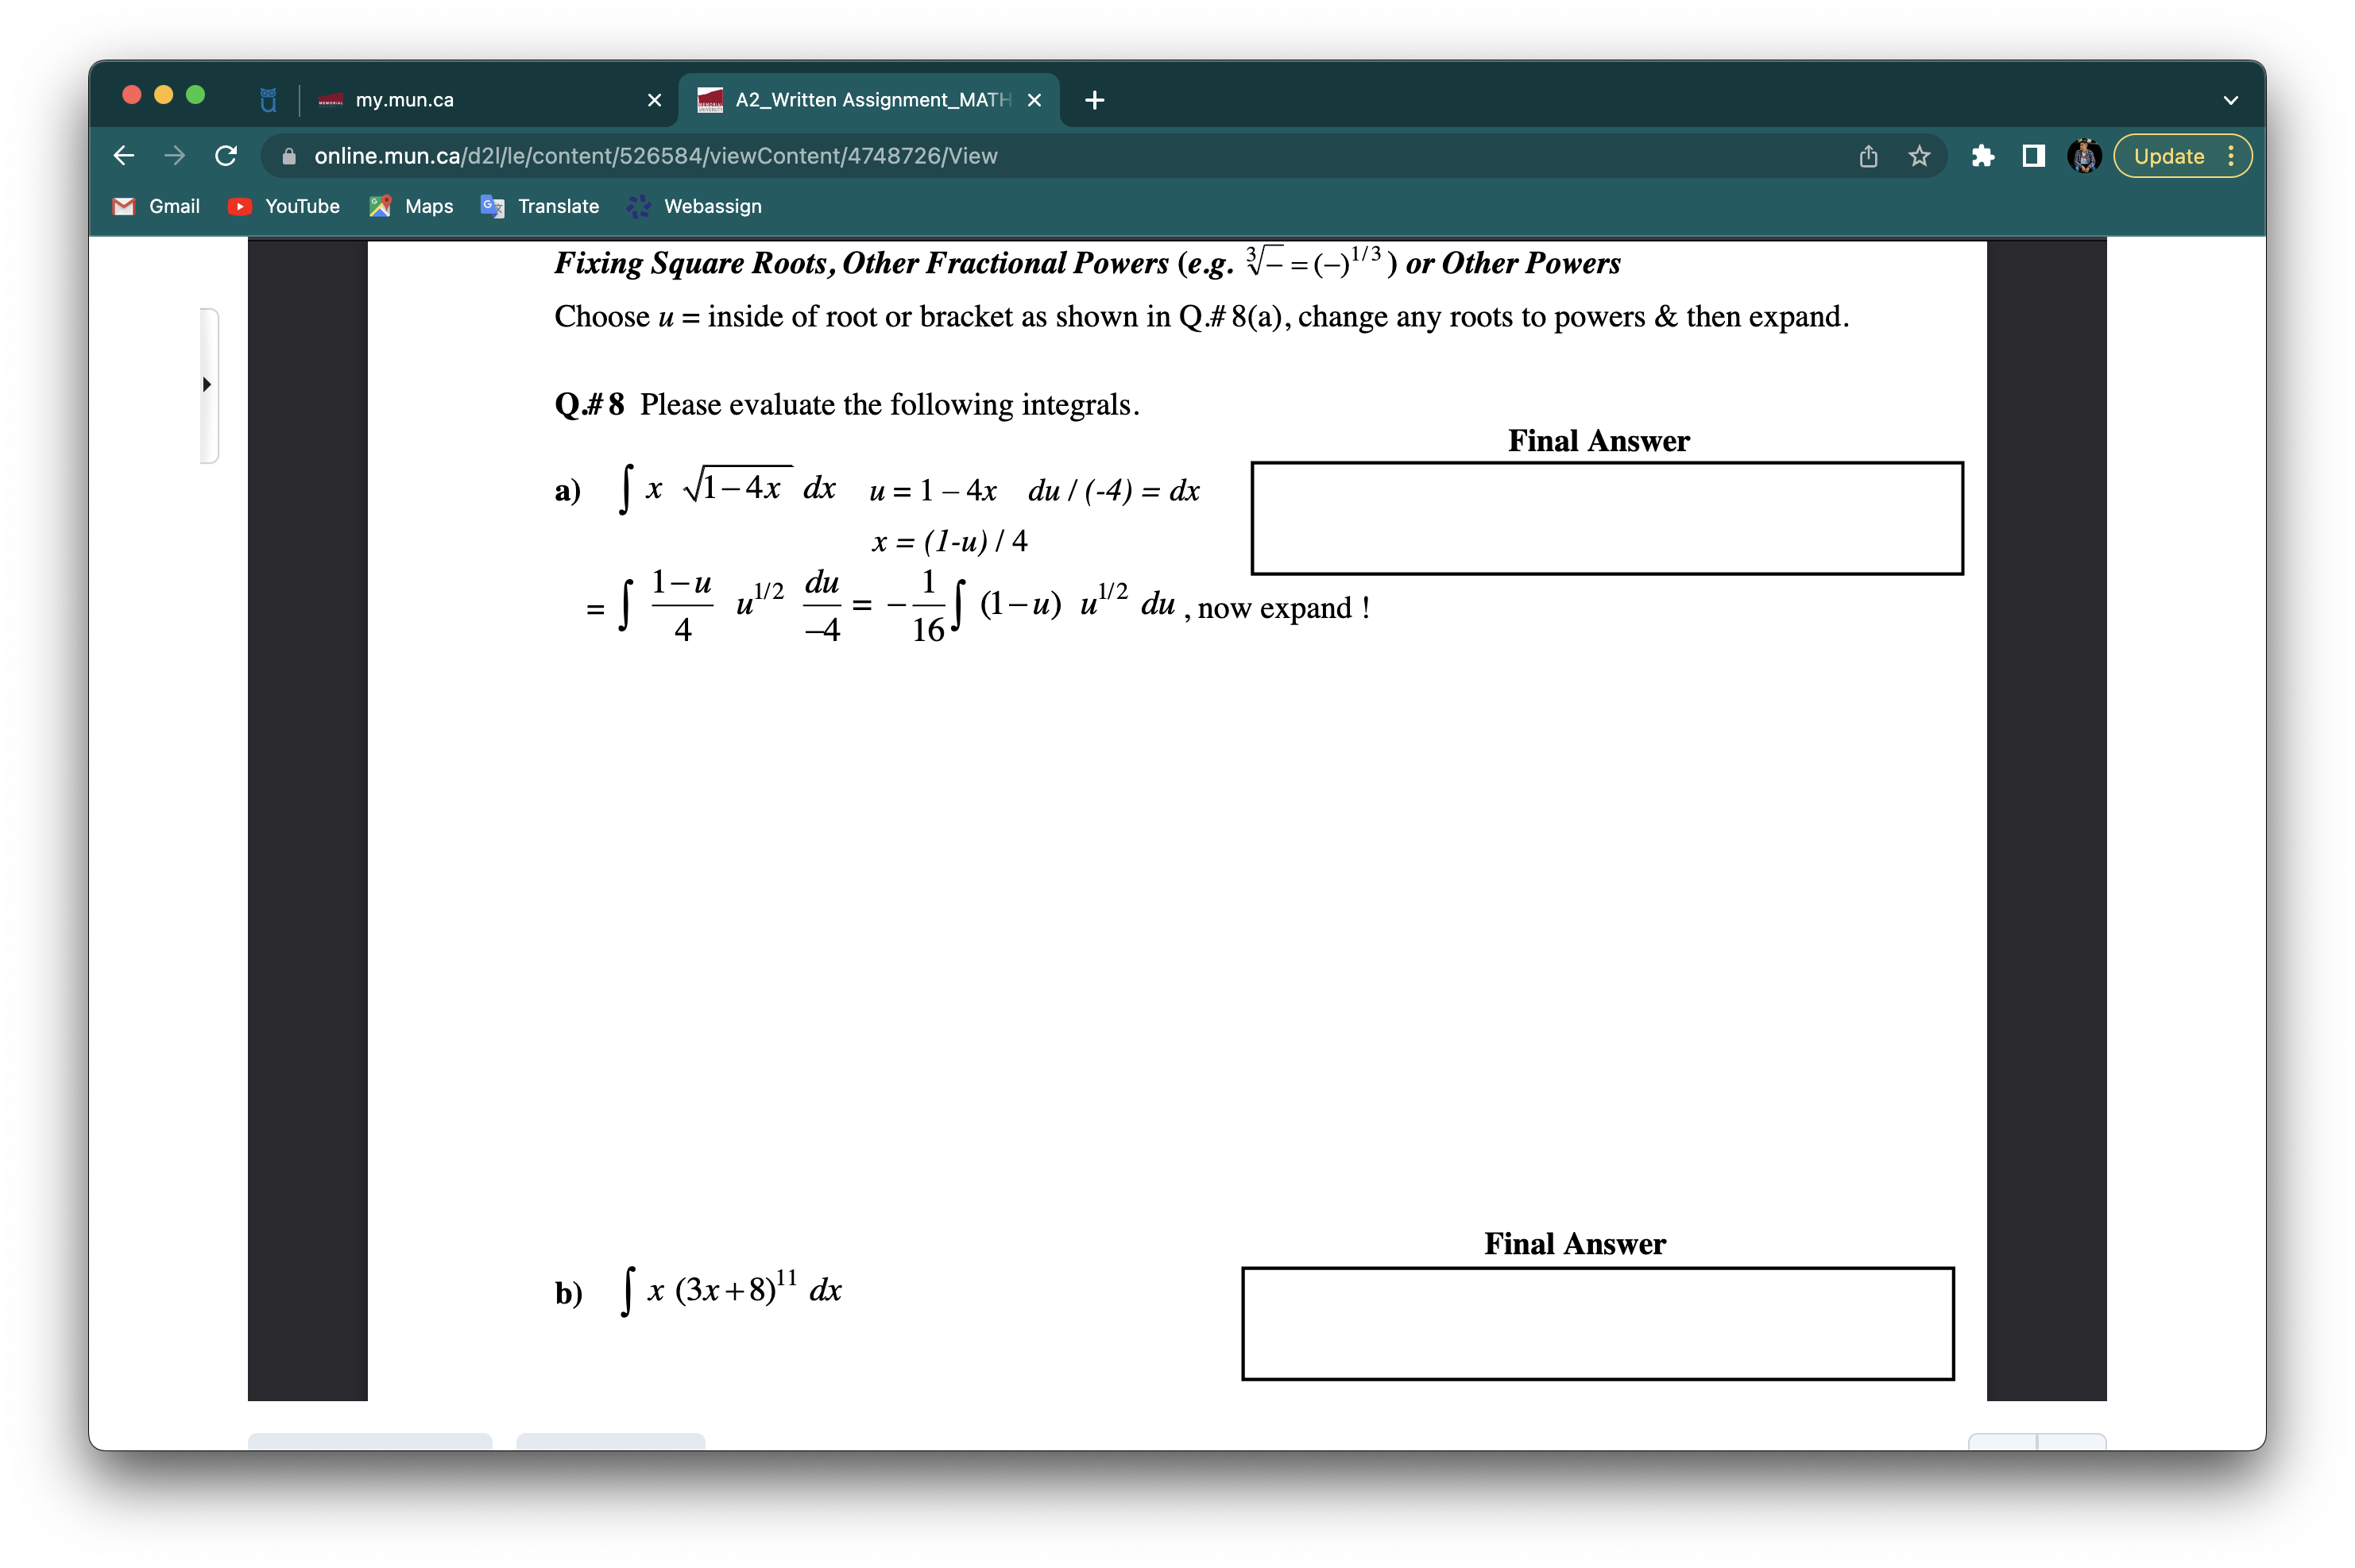The image size is (2355, 1568).
Task: Click the share icon in the address bar
Action: coord(1866,156)
